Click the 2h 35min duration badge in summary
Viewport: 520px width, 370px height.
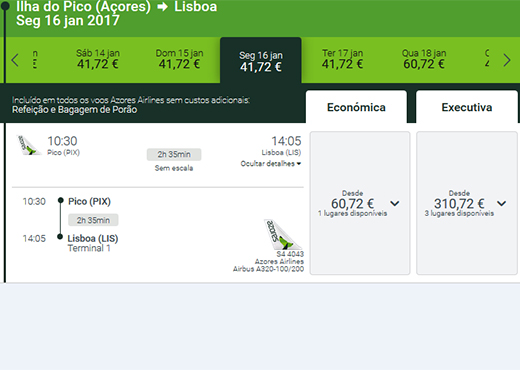(x=174, y=154)
